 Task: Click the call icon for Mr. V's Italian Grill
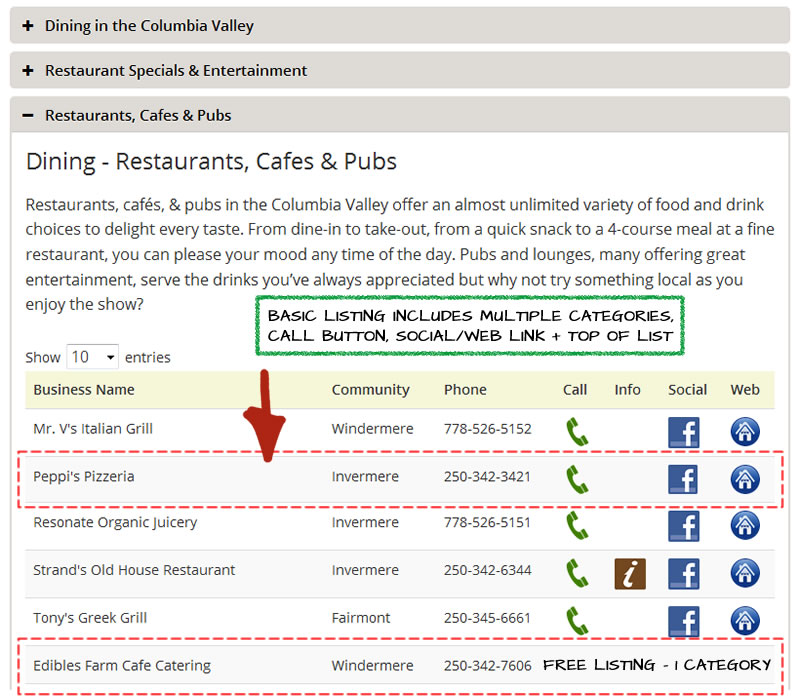[577, 432]
